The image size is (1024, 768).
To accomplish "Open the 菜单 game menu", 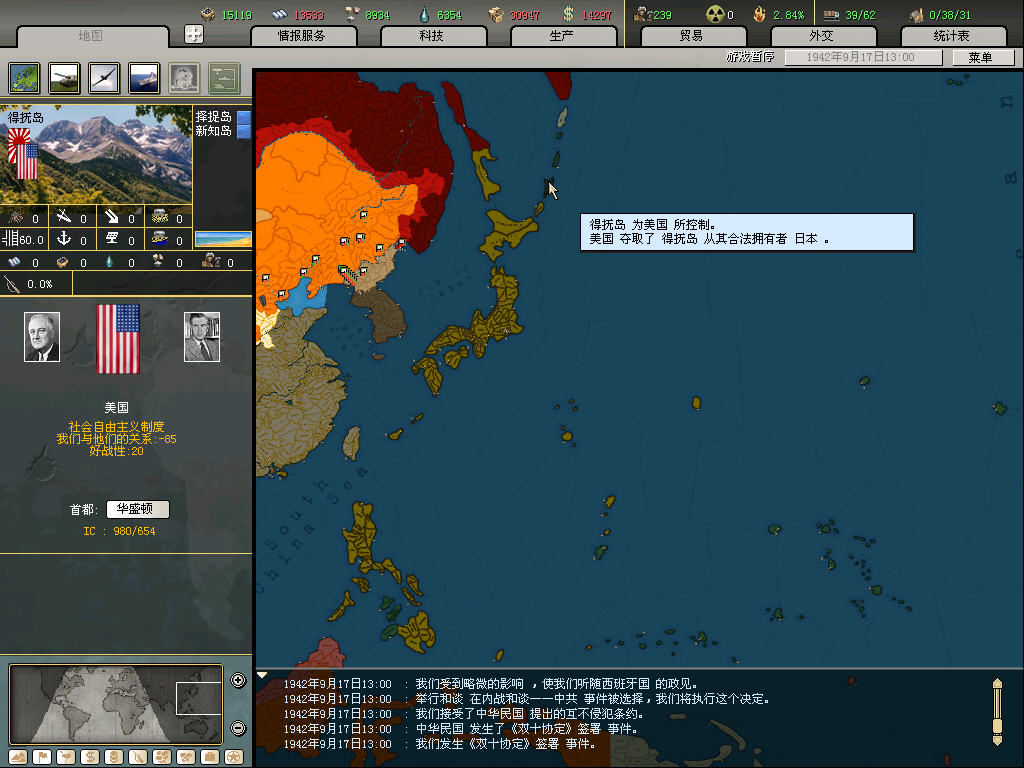I will (x=979, y=57).
